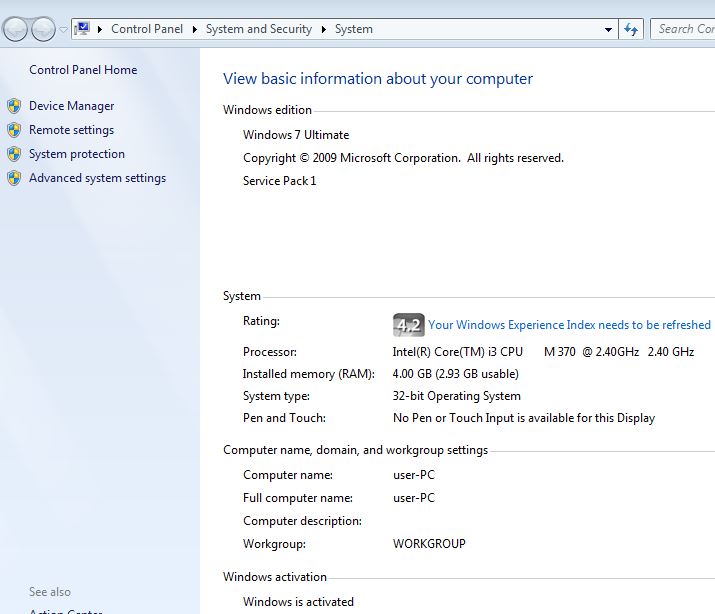Image resolution: width=715 pixels, height=614 pixels.
Task: Click the shield icon beside Device Manager
Action: [14, 106]
